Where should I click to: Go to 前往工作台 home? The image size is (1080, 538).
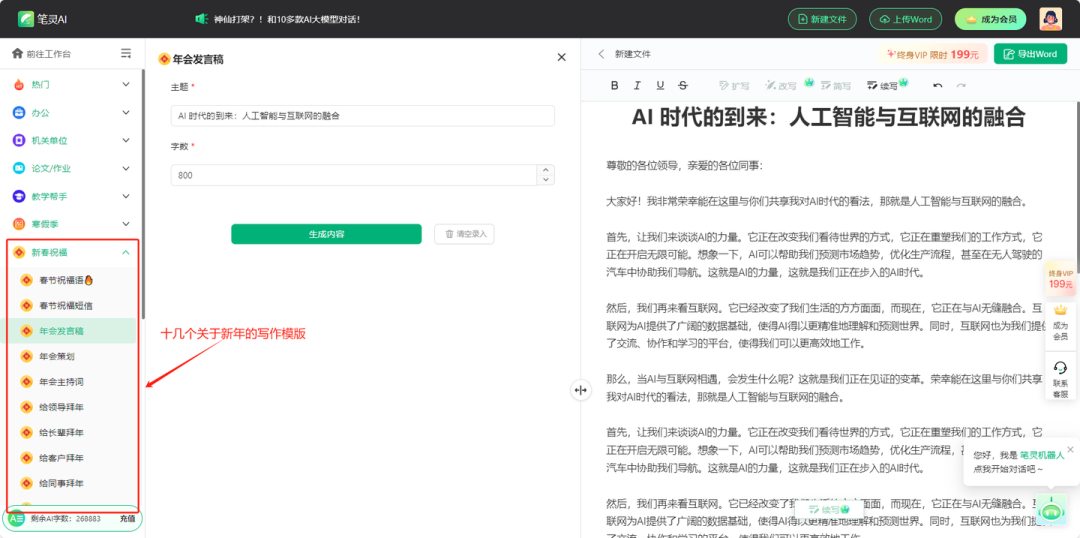pyautogui.click(x=41, y=54)
